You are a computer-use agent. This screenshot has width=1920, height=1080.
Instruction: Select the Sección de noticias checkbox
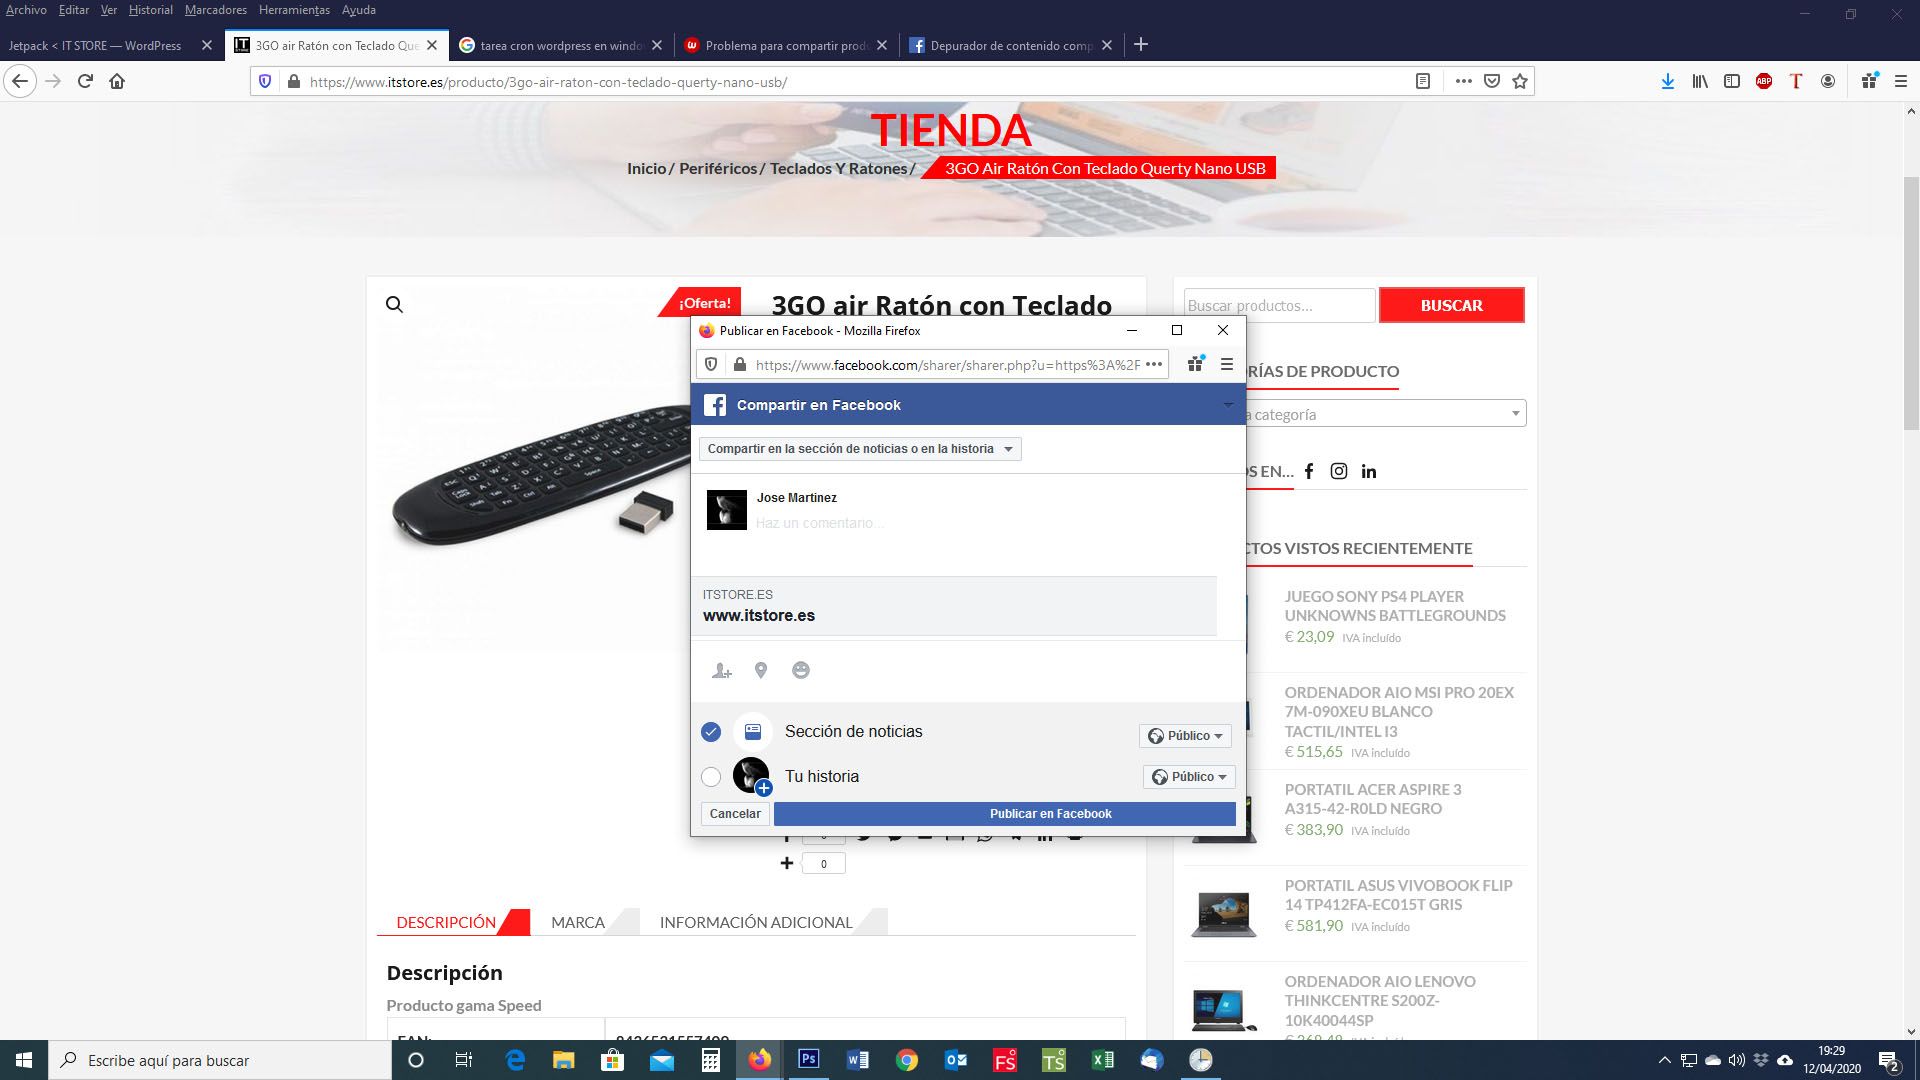tap(711, 732)
